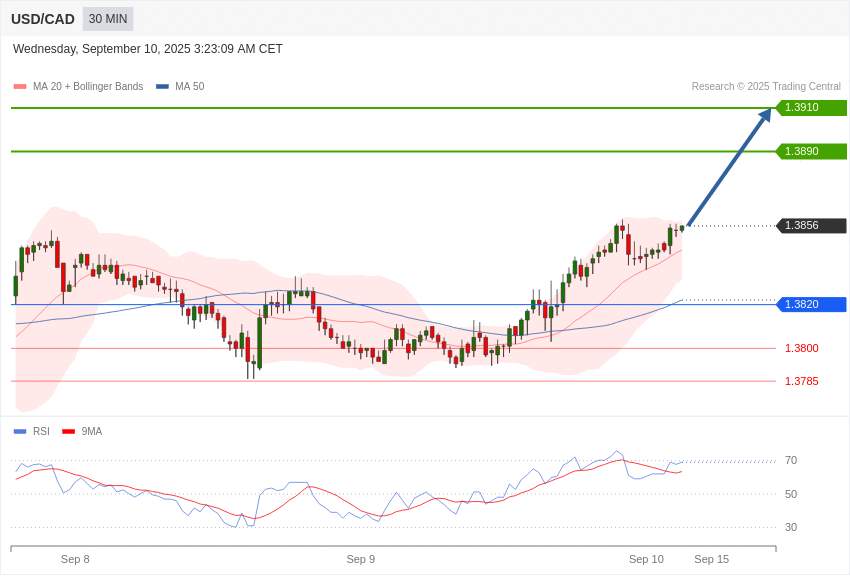Image resolution: width=850 pixels, height=576 pixels.
Task: Click the pink MA 20 Bollinger legend swatch
Action: click(20, 87)
